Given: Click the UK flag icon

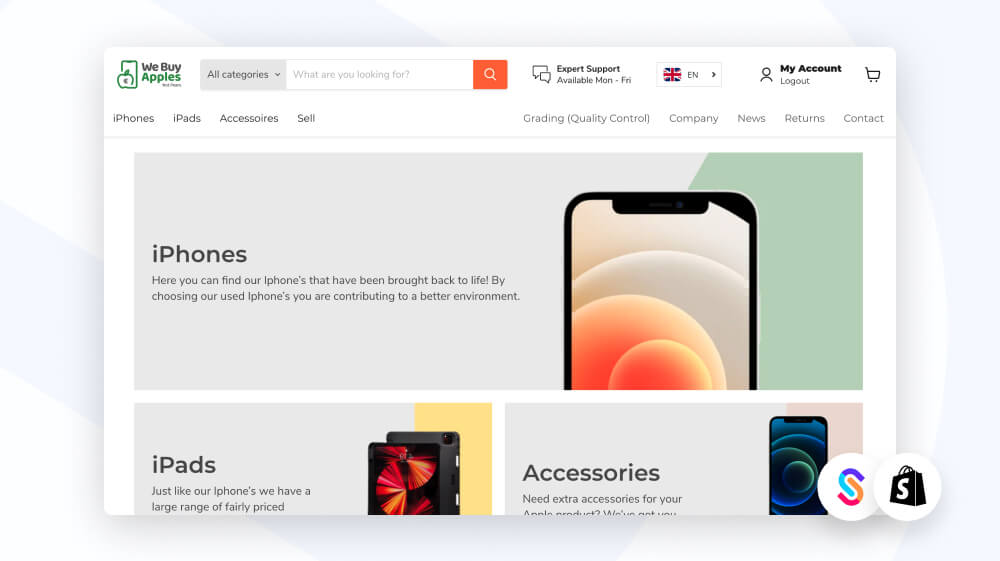Looking at the screenshot, I should 672,75.
